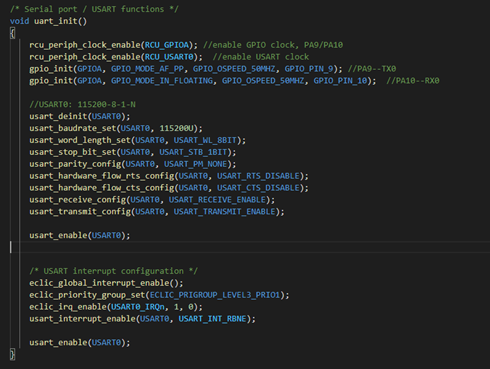Viewport: 490px width, 369px height.
Task: Click ECLIC_PRIGROUP_LEVEL3_PRIO1 constant
Action: pyautogui.click(x=215, y=295)
